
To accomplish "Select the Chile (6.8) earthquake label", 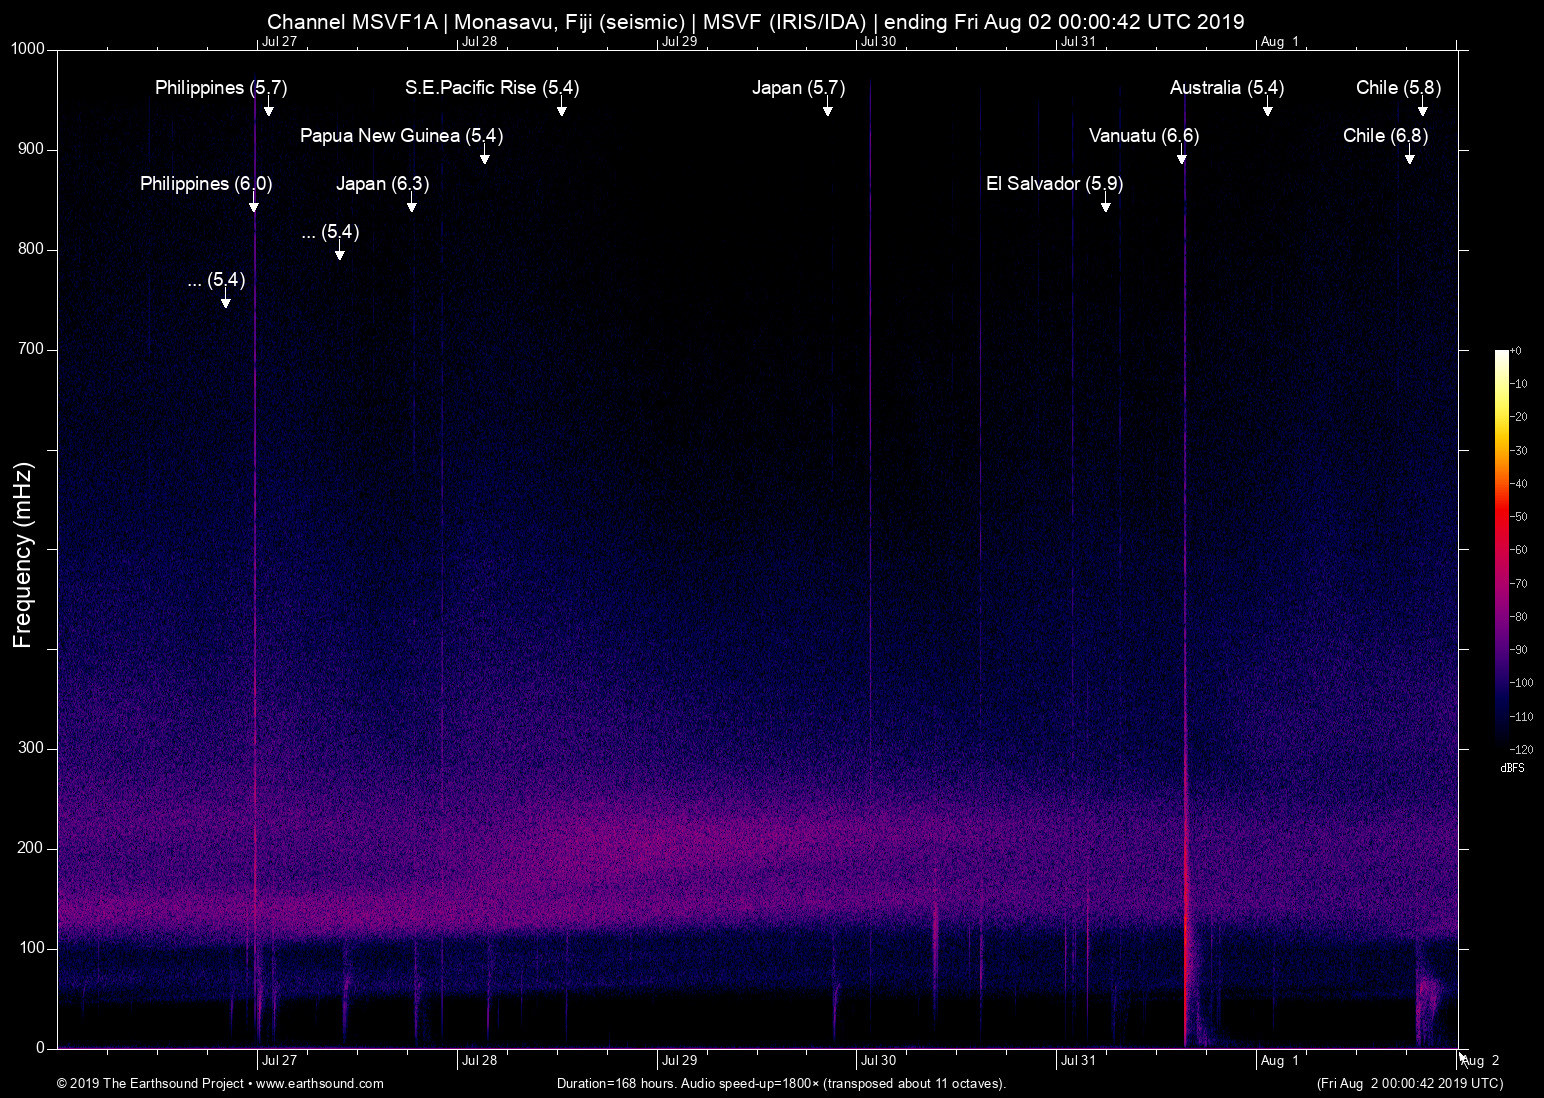I will [x=1385, y=136].
